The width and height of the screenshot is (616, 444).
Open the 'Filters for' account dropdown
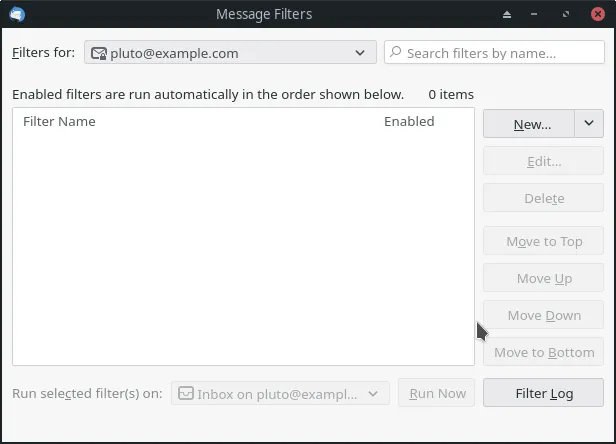[230, 53]
